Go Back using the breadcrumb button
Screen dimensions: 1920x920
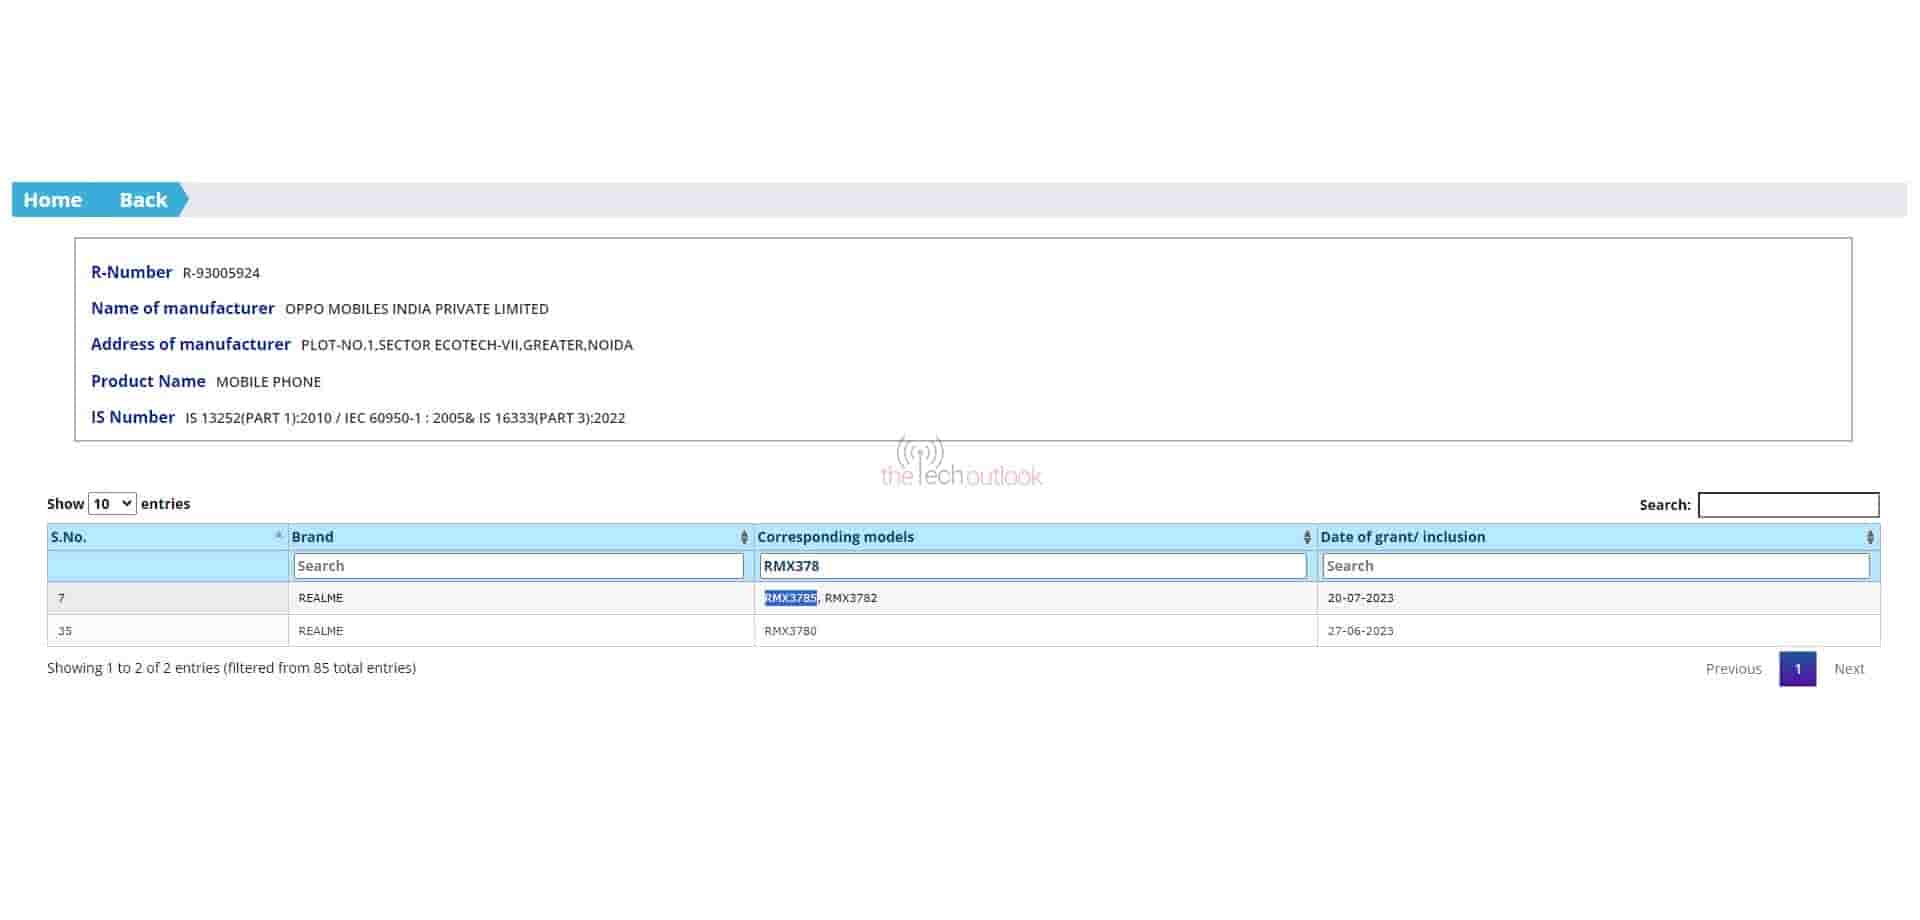pyautogui.click(x=143, y=200)
